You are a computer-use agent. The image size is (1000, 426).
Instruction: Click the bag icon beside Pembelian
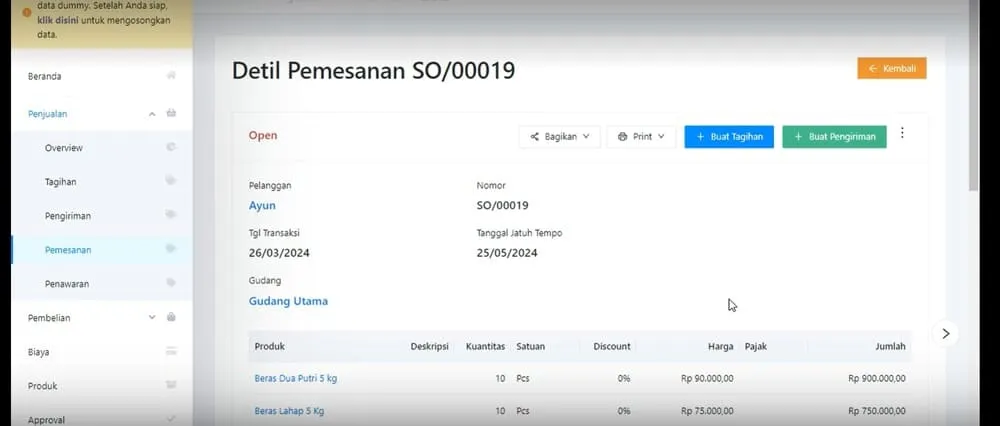tap(171, 316)
